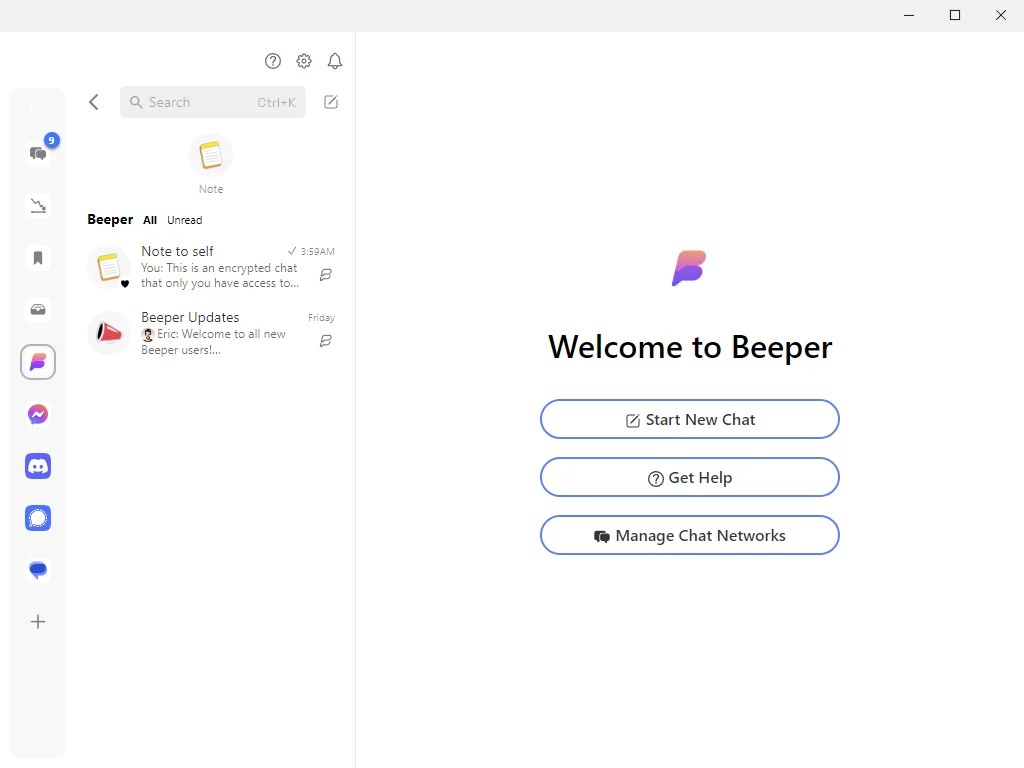
Task: Switch to the All filter tab
Action: tap(150, 220)
